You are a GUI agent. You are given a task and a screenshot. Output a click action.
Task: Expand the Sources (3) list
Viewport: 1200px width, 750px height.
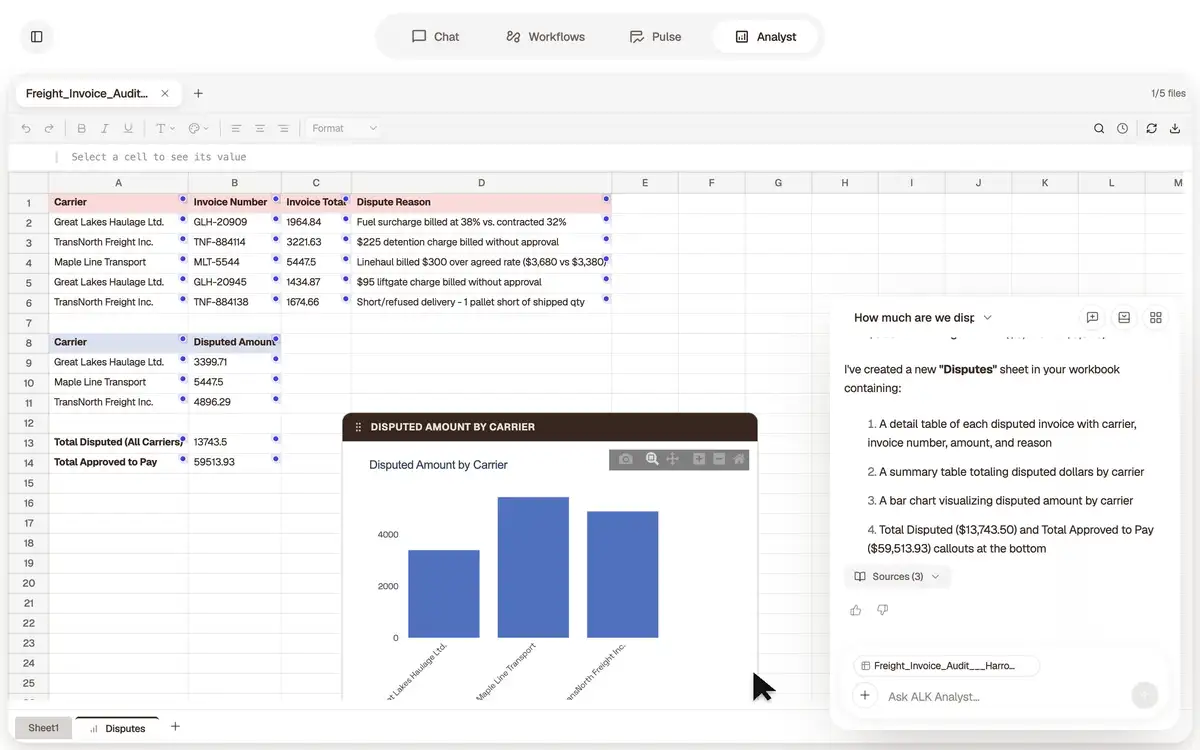(897, 577)
